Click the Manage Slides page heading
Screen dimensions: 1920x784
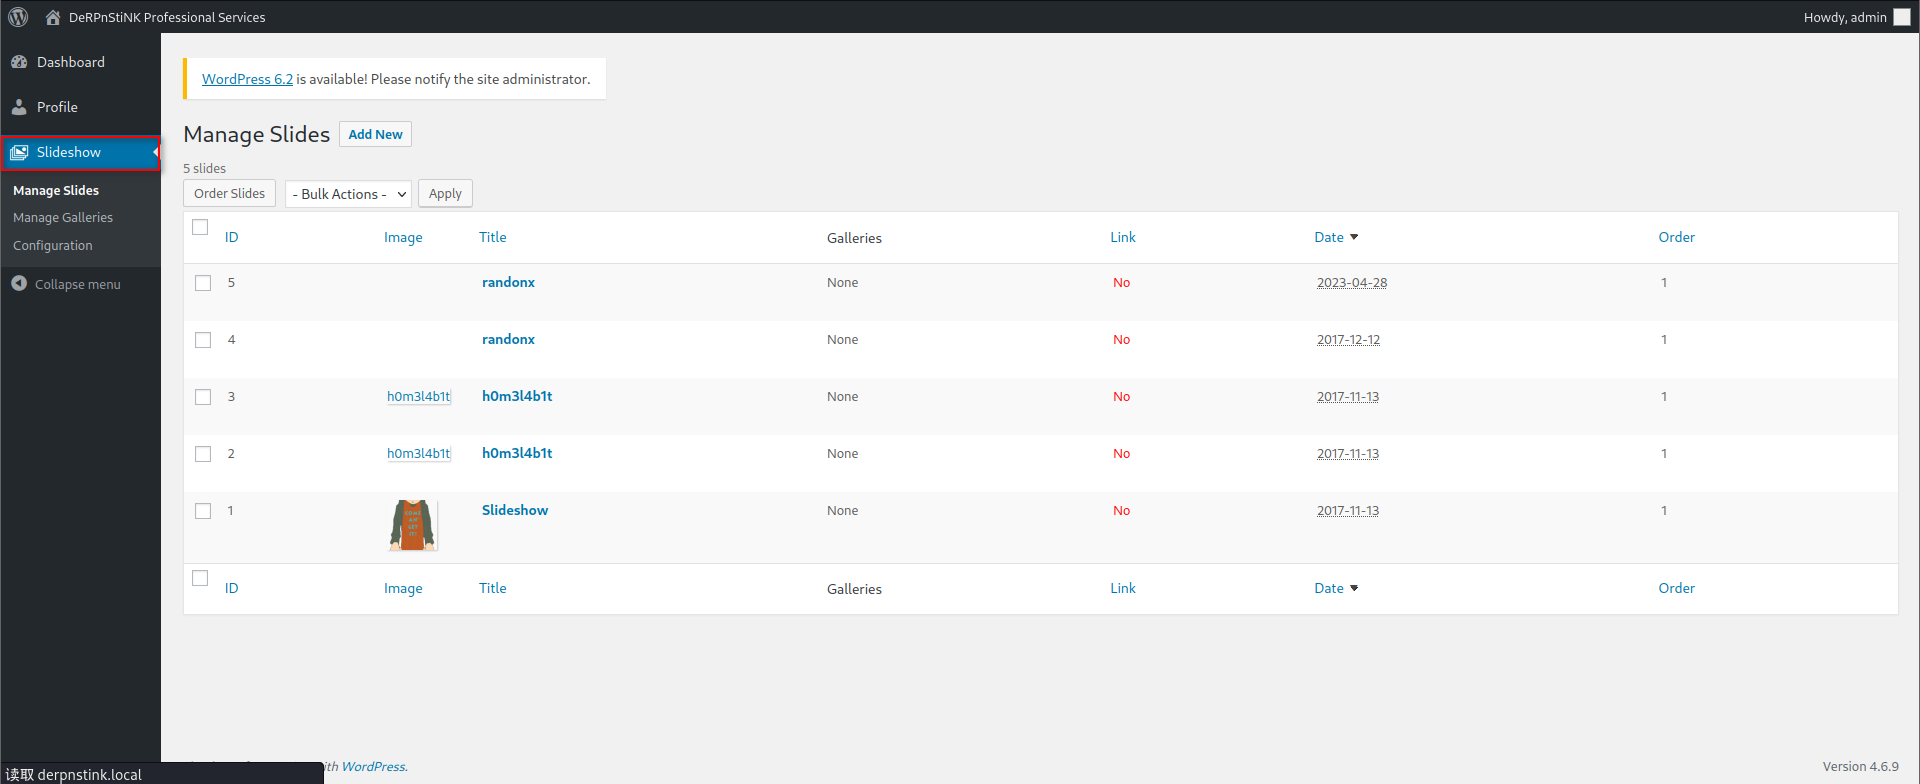tap(257, 134)
